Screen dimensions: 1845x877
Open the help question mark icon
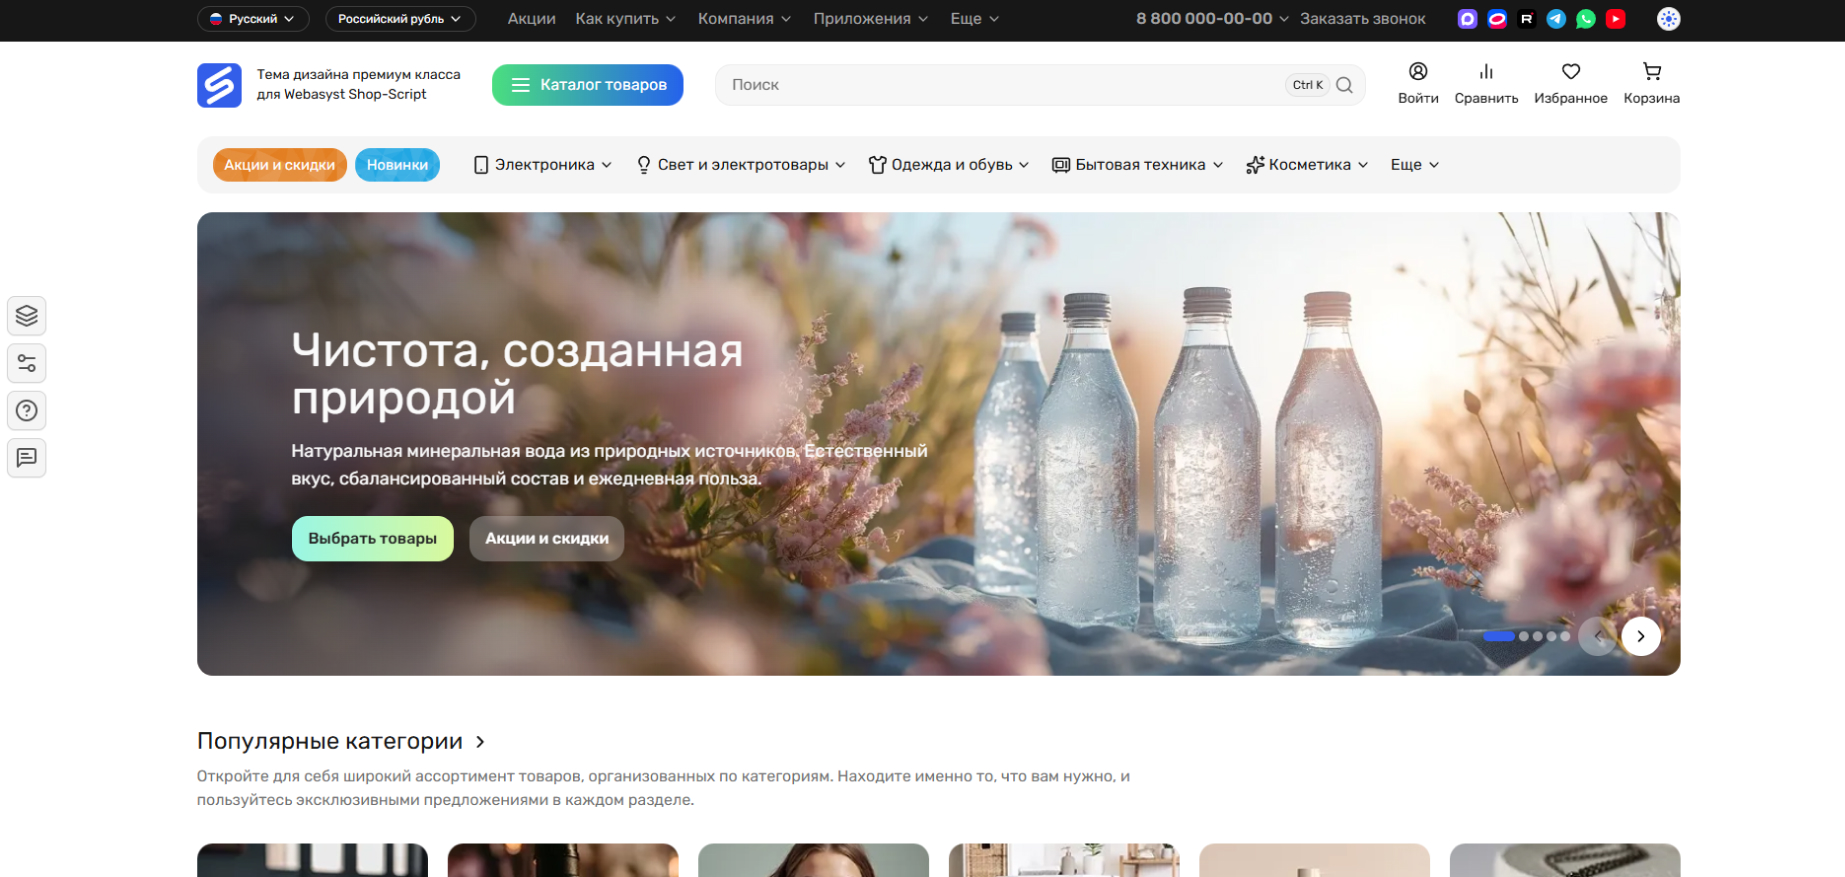(x=27, y=410)
